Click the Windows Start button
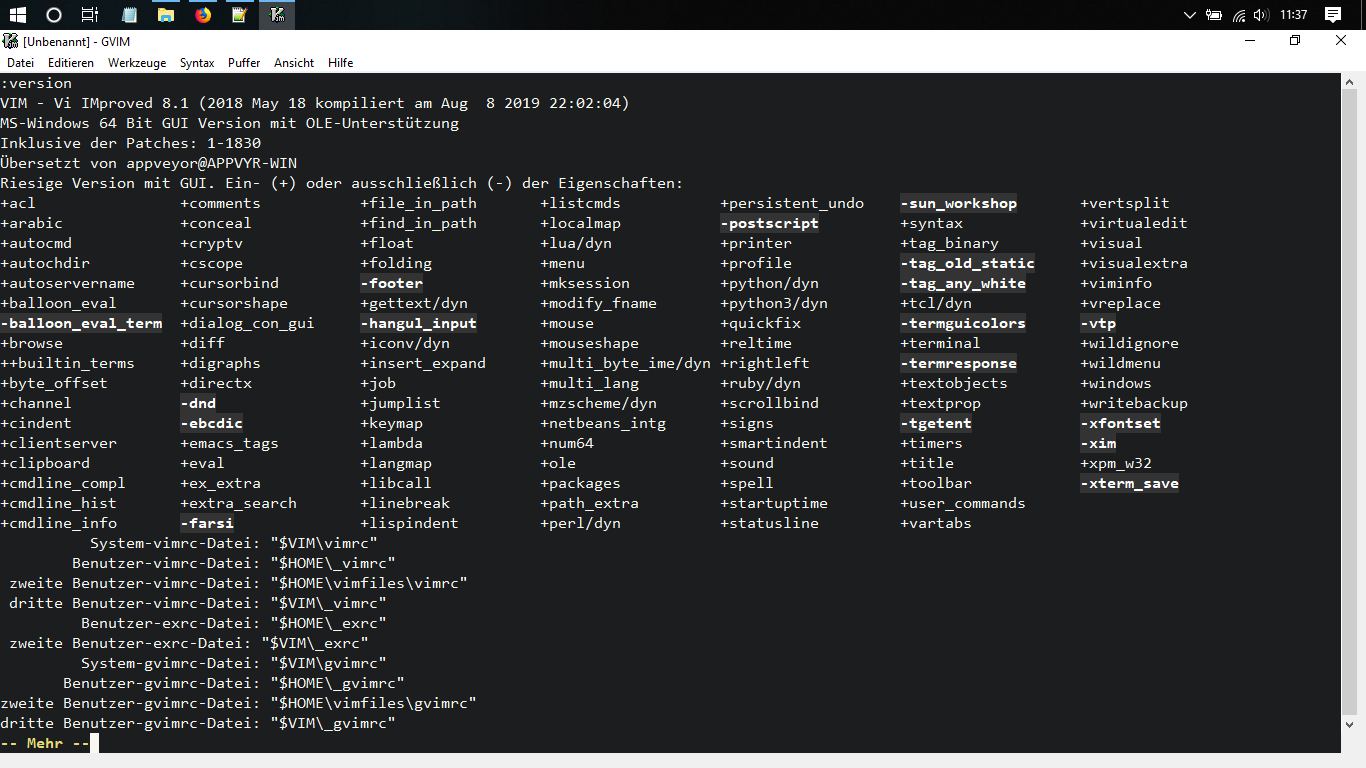Viewport: 1366px width, 768px height. (x=18, y=15)
